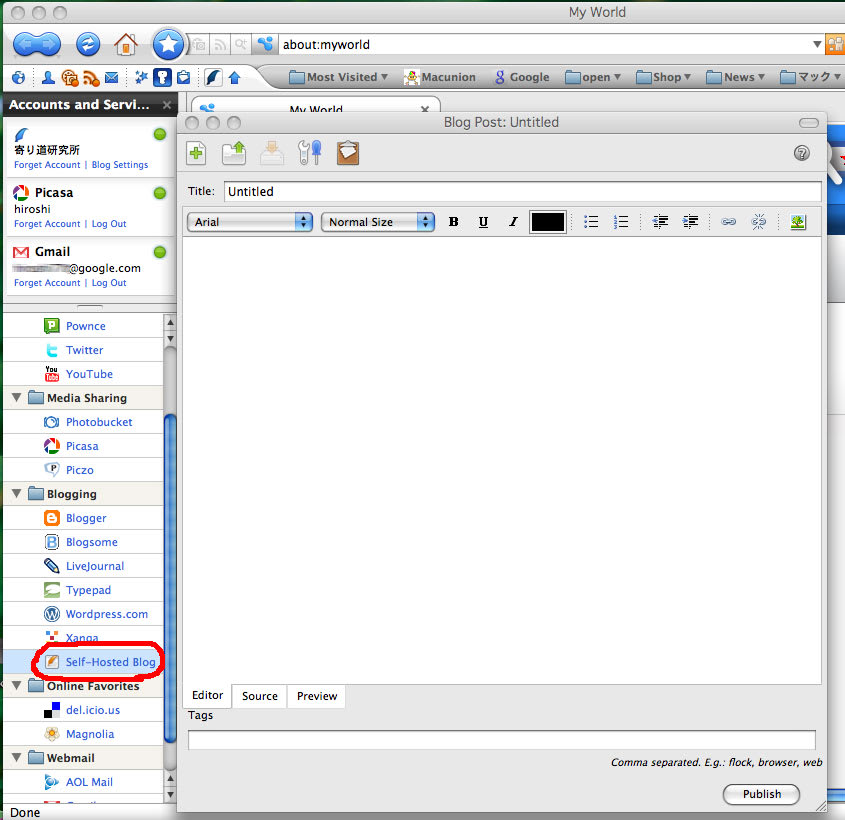The width and height of the screenshot is (845, 820).
Task: Remove the hyperlink
Action: pyautogui.click(x=758, y=222)
